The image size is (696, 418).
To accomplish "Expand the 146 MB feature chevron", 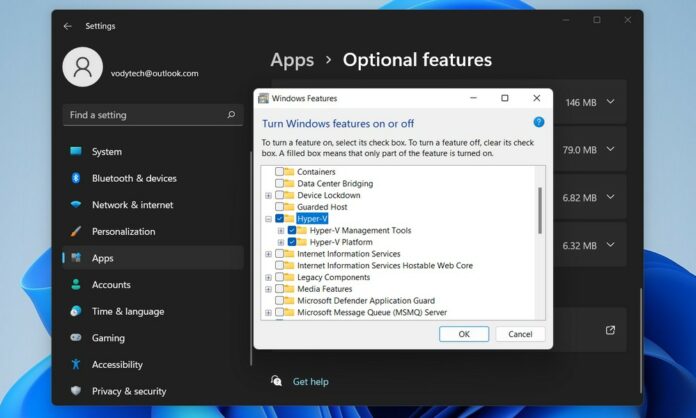I will pyautogui.click(x=611, y=102).
